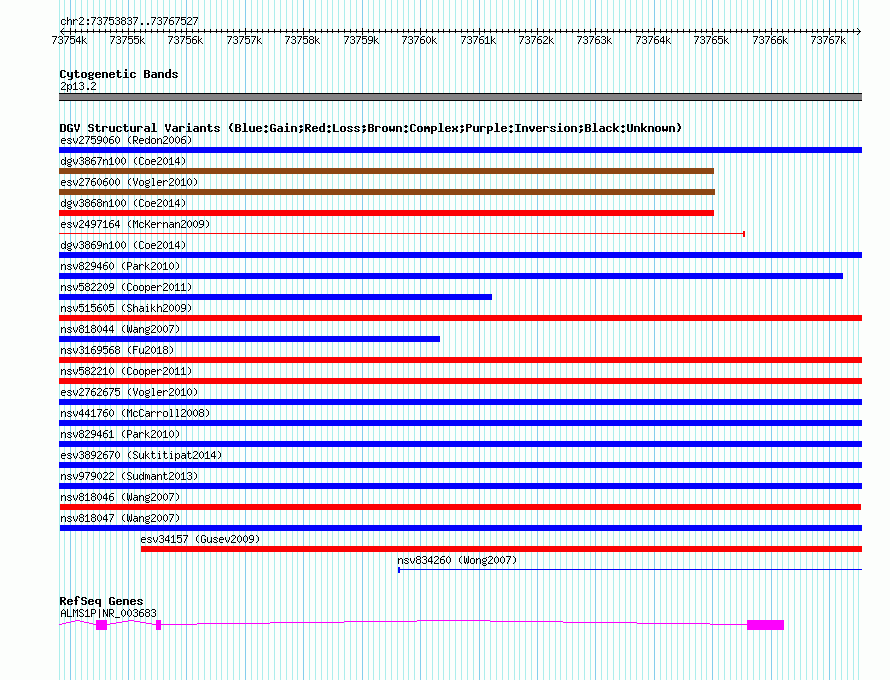Click the Cytogenetic Bands track title

[119, 74]
